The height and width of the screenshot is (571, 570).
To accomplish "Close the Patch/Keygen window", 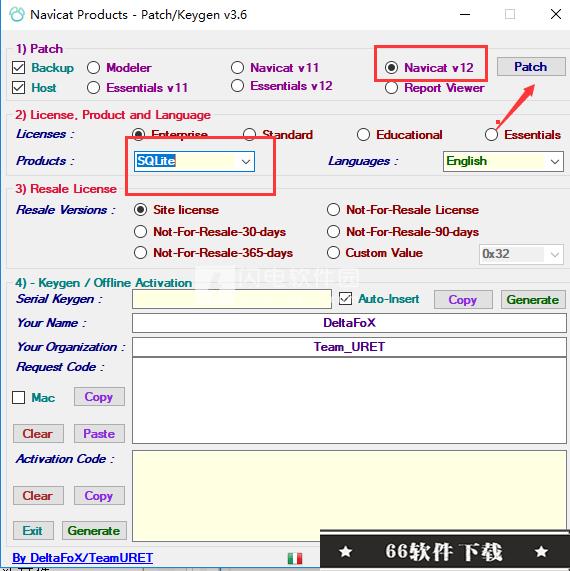I will (556, 15).
